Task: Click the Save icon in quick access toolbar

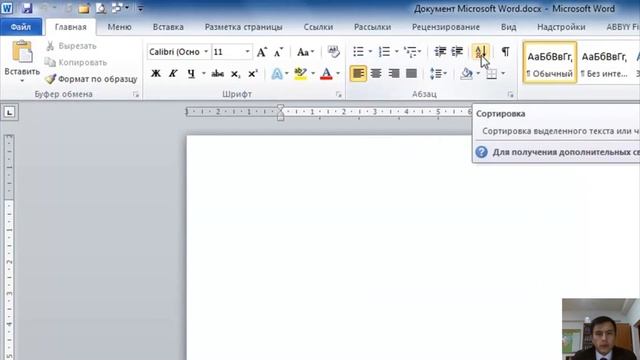Action: tap(27, 8)
